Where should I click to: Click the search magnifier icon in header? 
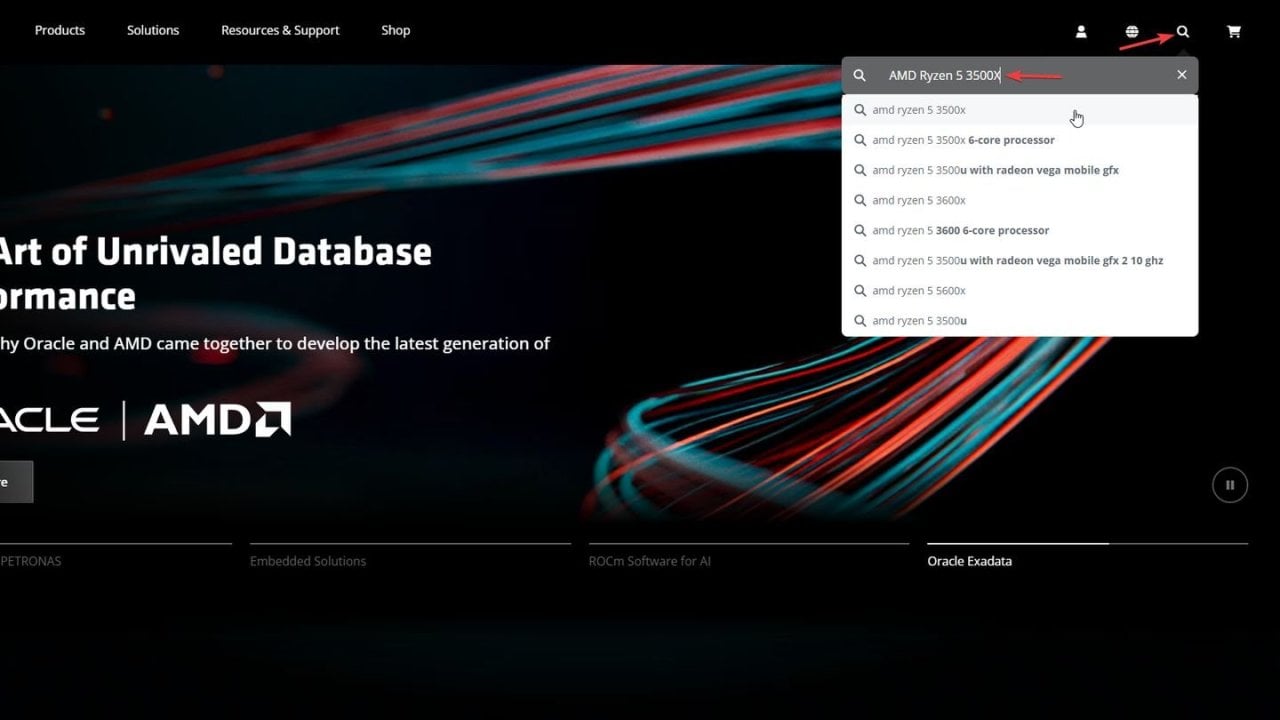tap(1183, 31)
